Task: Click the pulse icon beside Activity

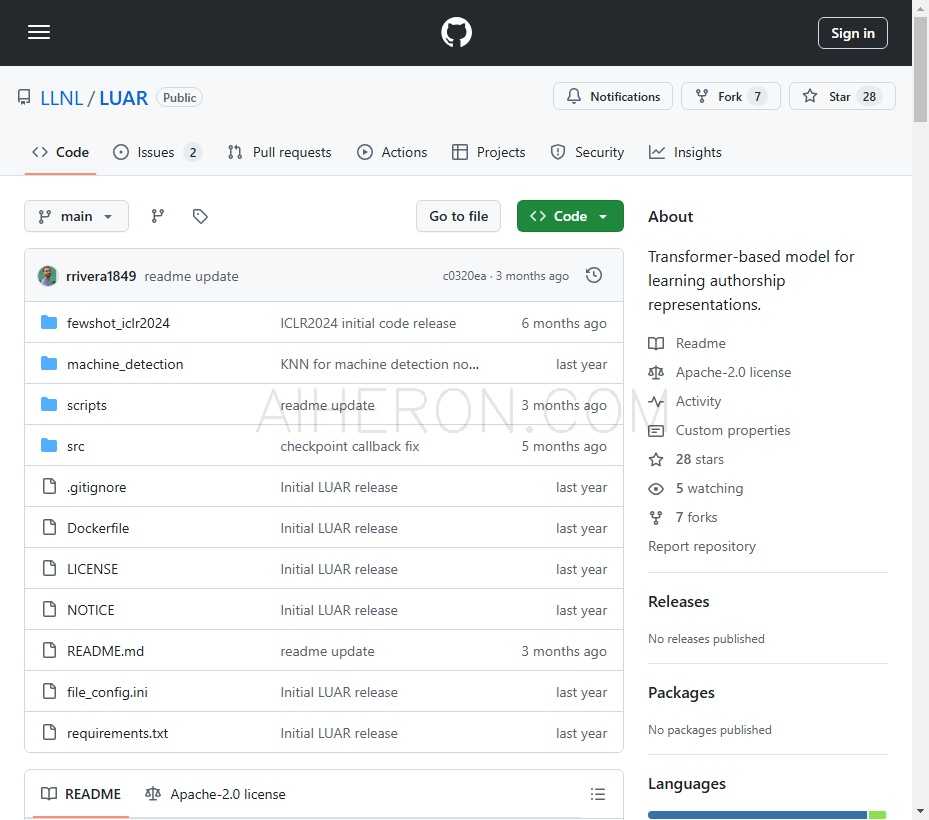Action: 656,402
